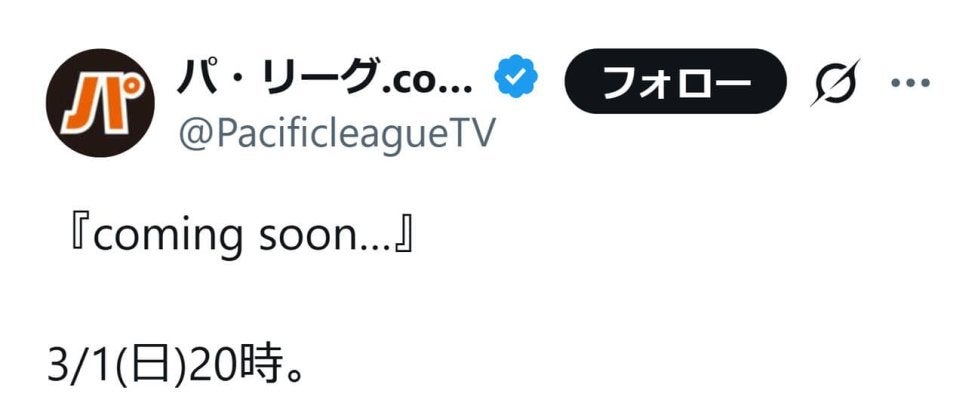Tap the orange パ logo picture

100,102
